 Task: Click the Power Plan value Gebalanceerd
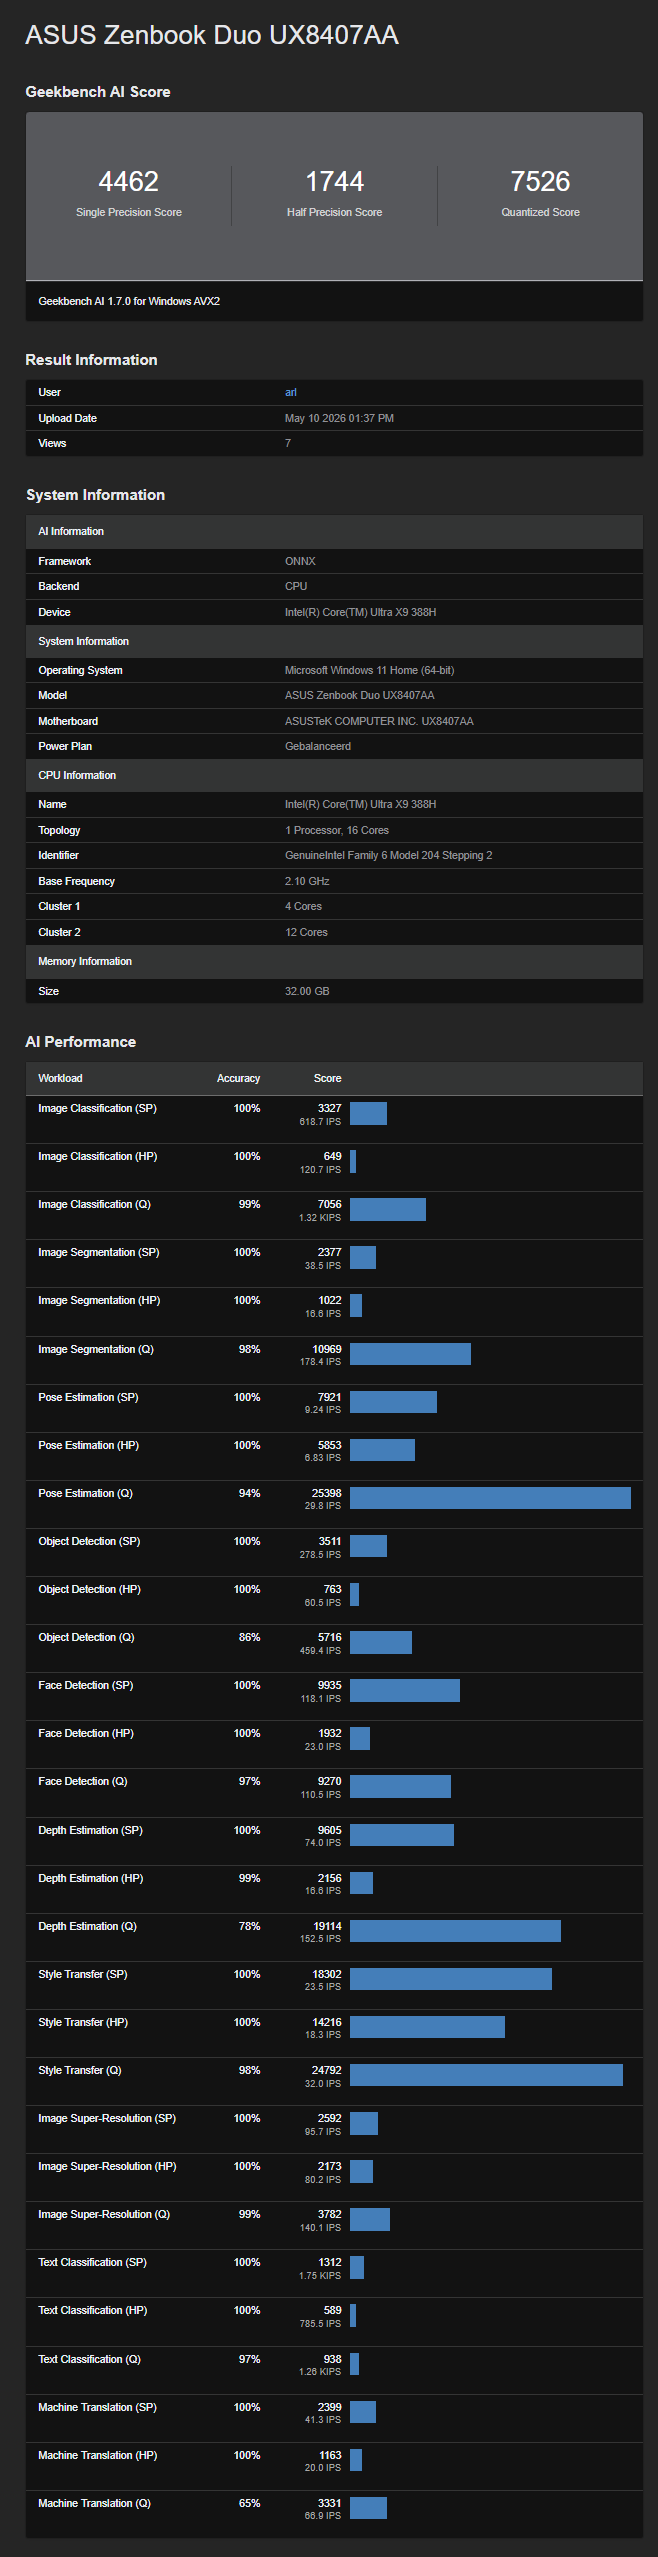(318, 746)
